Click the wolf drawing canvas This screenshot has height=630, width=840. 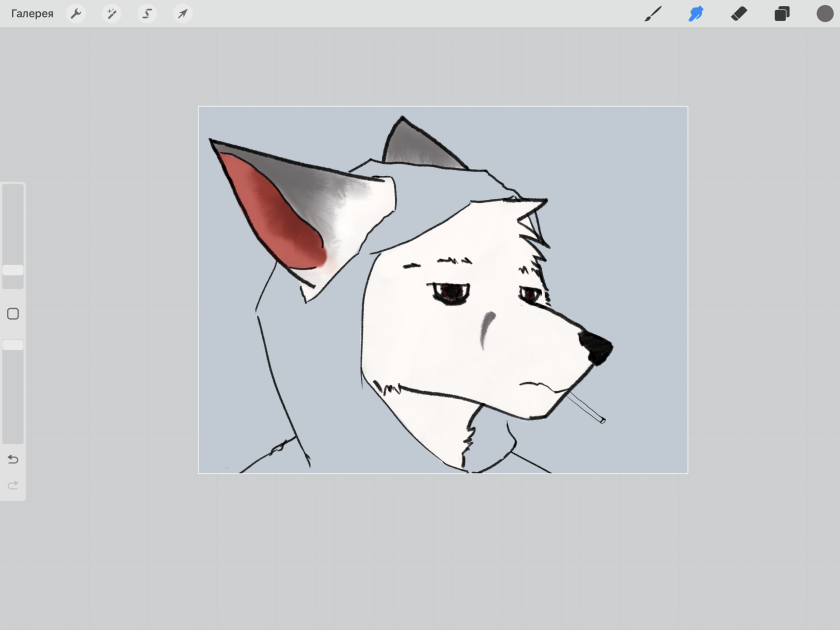pyautogui.click(x=443, y=290)
